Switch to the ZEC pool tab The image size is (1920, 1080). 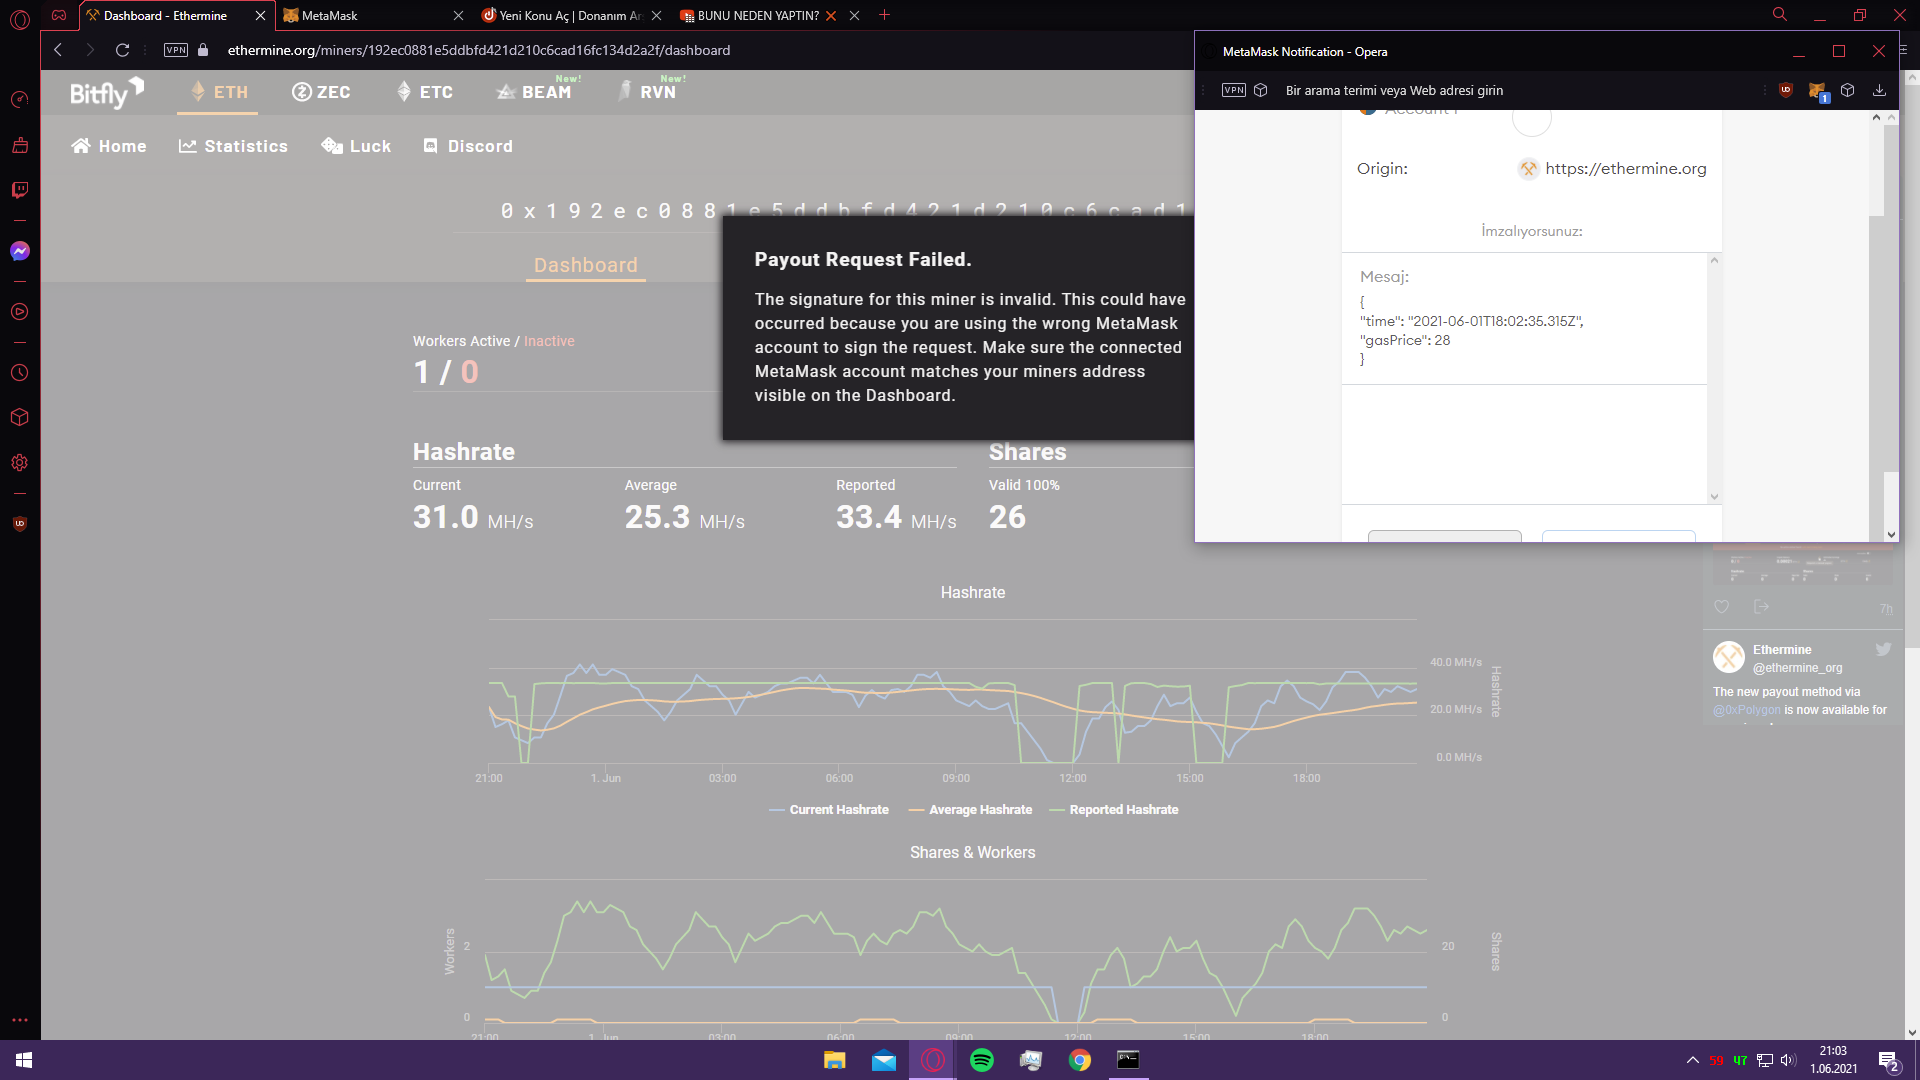click(x=321, y=92)
